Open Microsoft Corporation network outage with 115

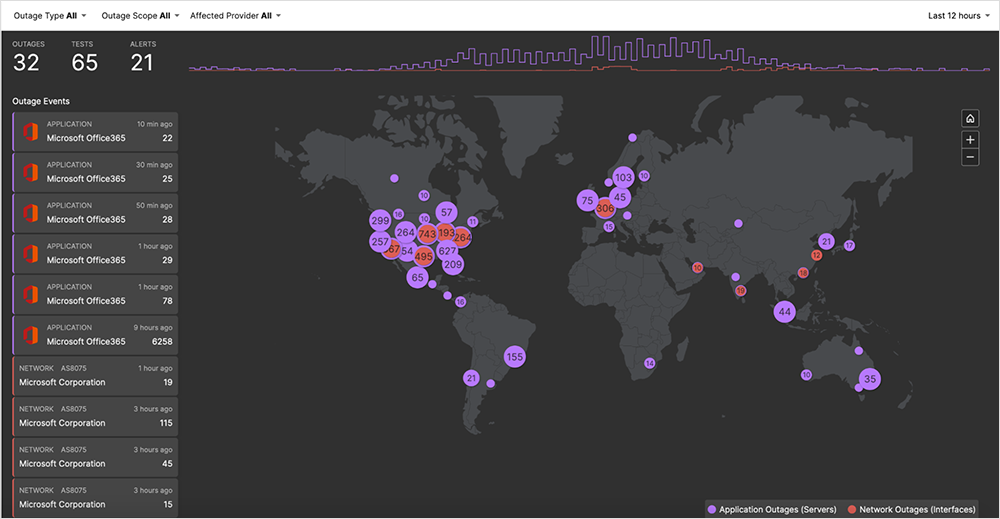(x=95, y=417)
